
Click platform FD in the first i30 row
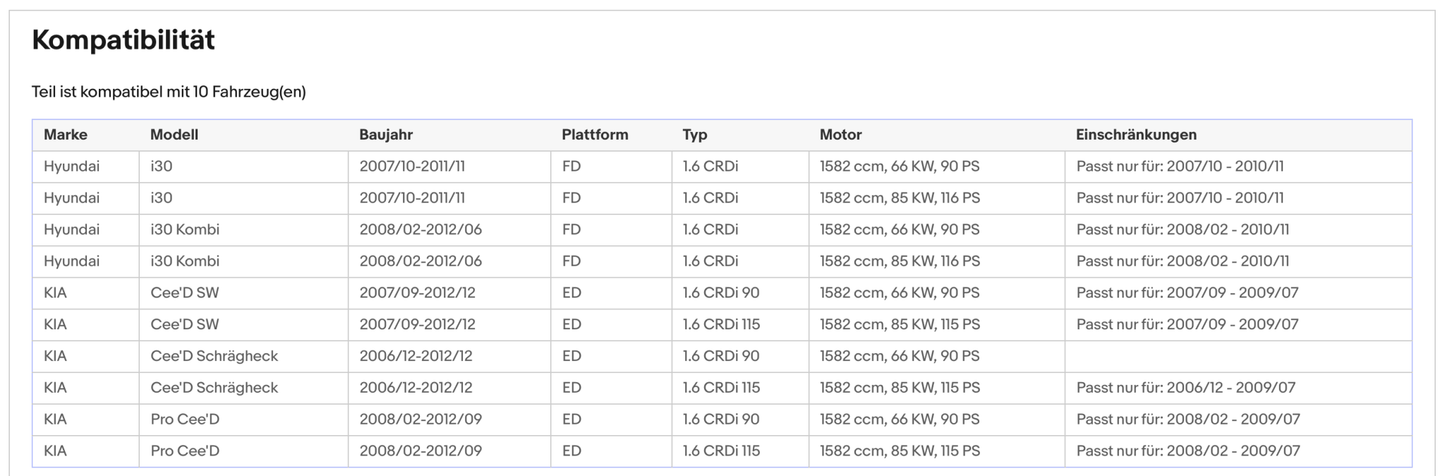point(571,167)
